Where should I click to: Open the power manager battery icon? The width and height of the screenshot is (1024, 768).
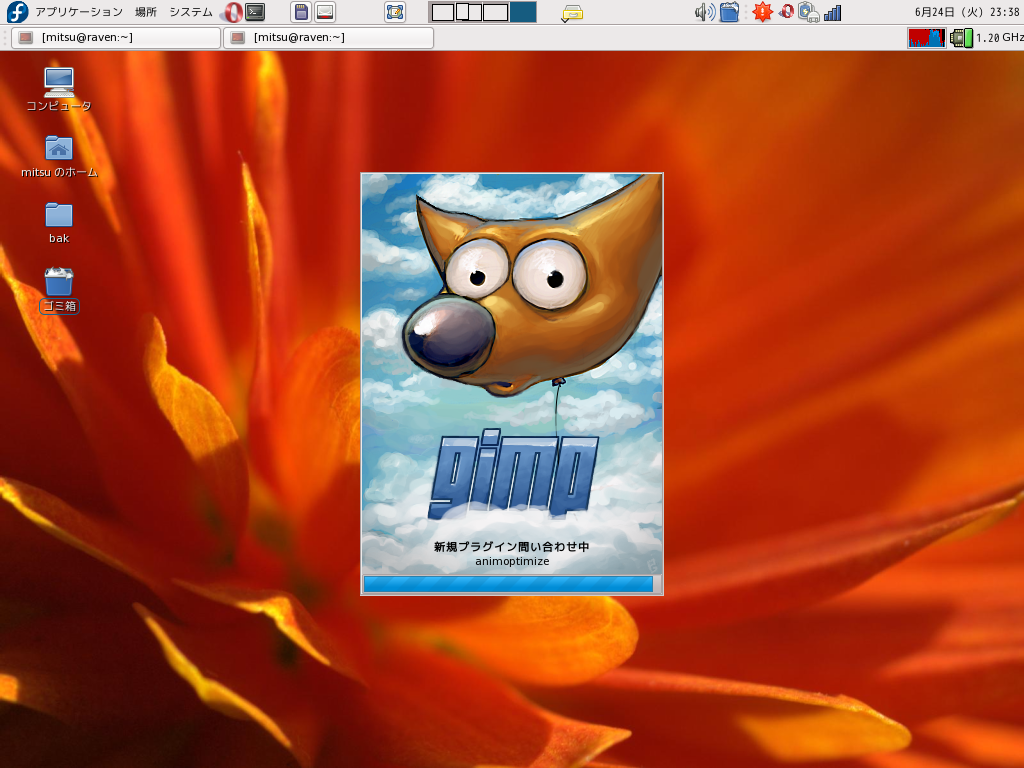pyautogui.click(x=809, y=13)
